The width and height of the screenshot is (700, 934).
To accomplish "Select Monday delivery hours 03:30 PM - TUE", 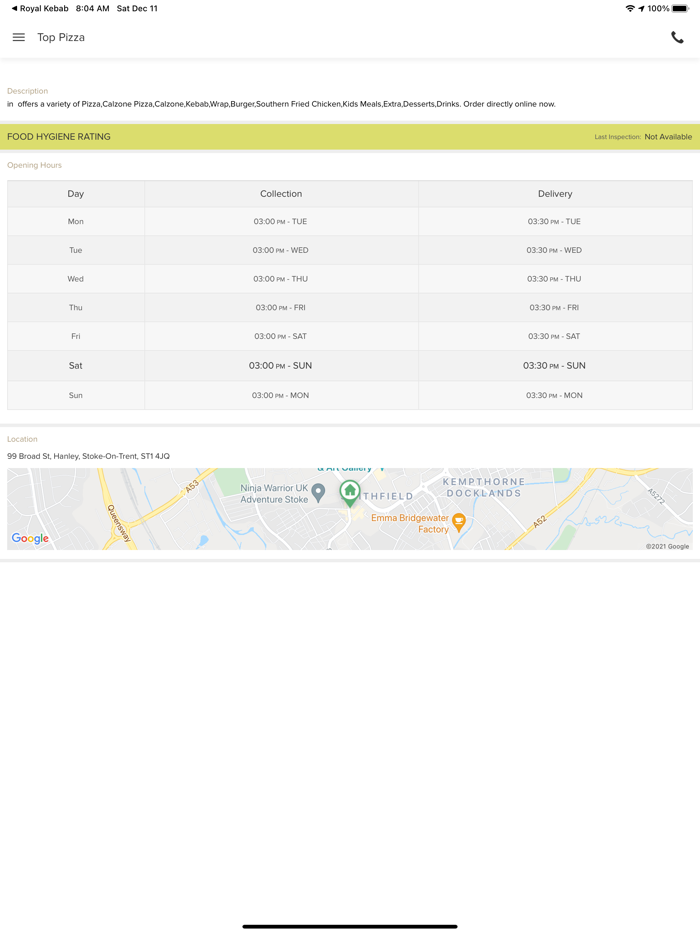I will [x=555, y=221].
